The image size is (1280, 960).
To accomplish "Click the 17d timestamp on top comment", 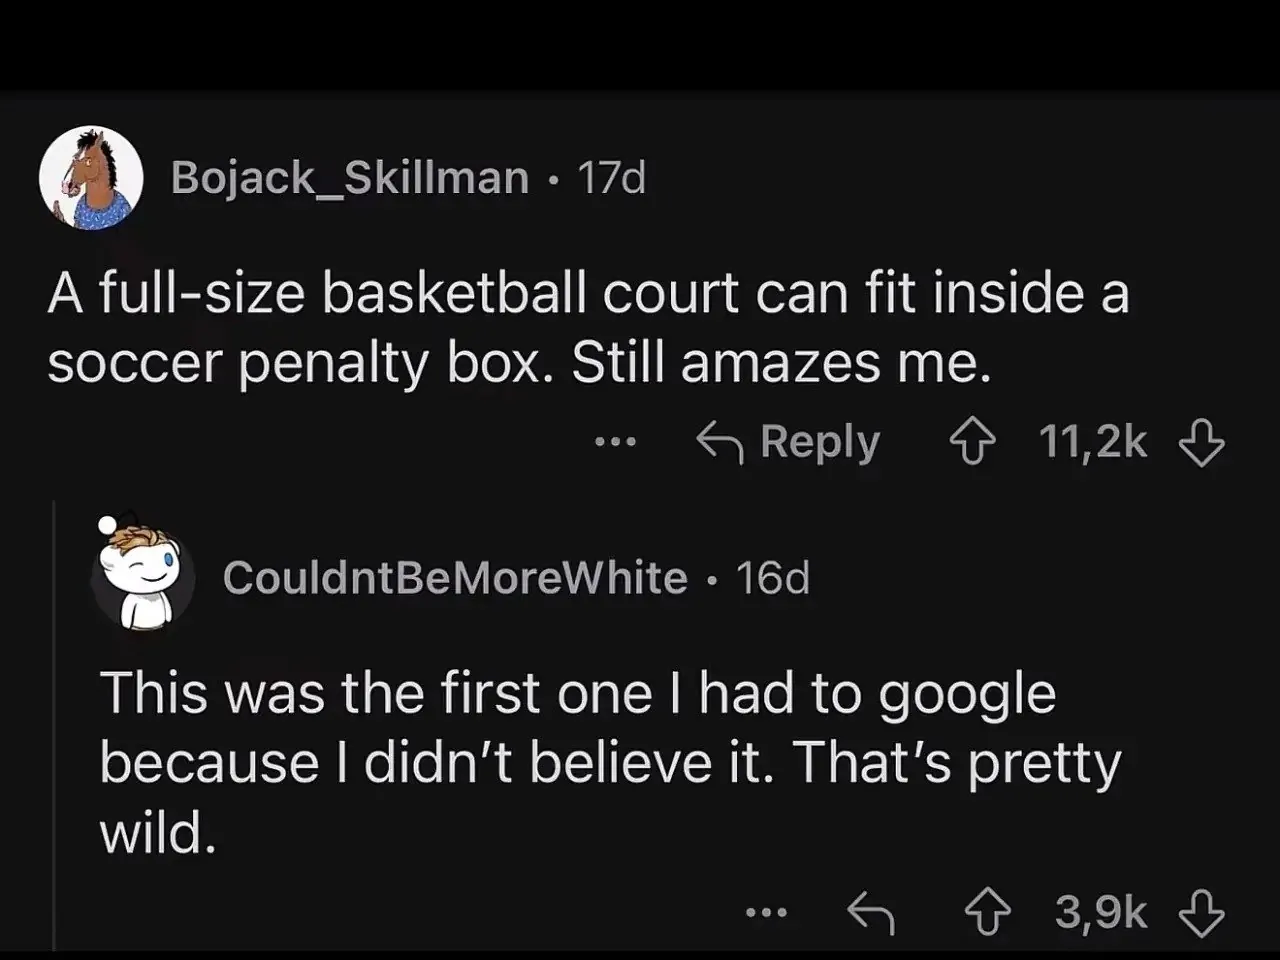I will tap(612, 178).
